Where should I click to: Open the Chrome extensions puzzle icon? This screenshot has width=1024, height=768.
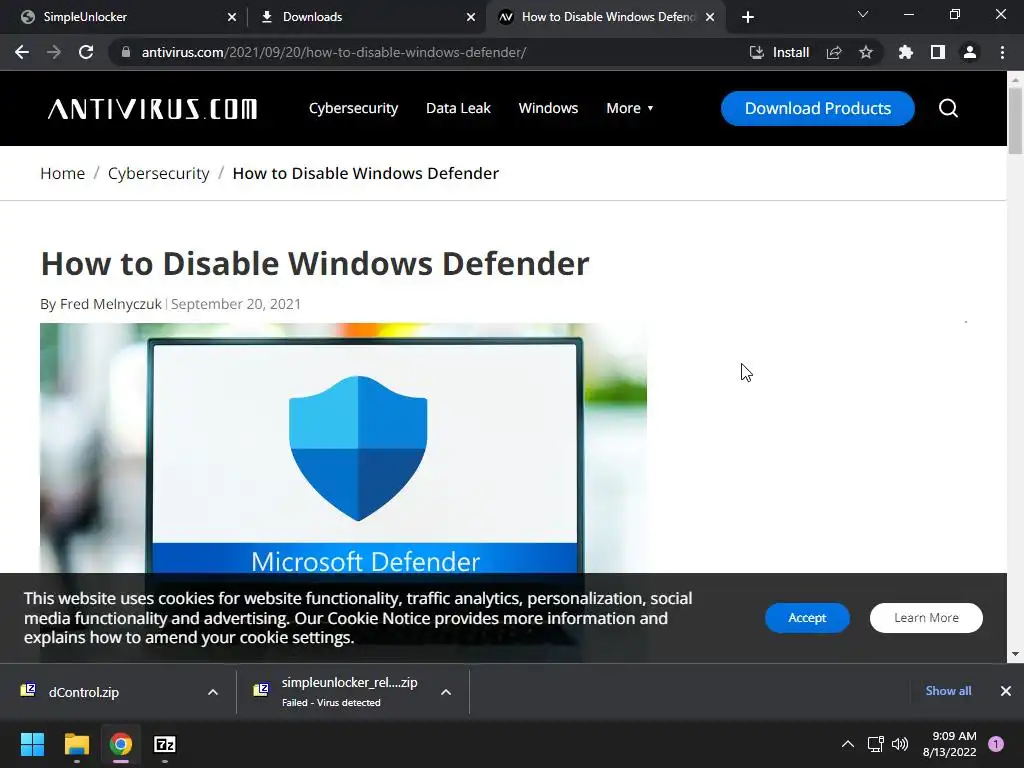point(905,52)
